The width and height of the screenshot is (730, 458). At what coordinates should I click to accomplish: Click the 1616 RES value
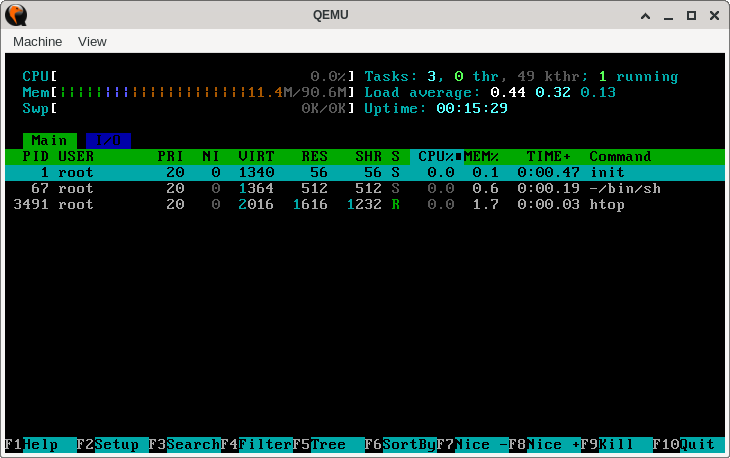click(310, 205)
